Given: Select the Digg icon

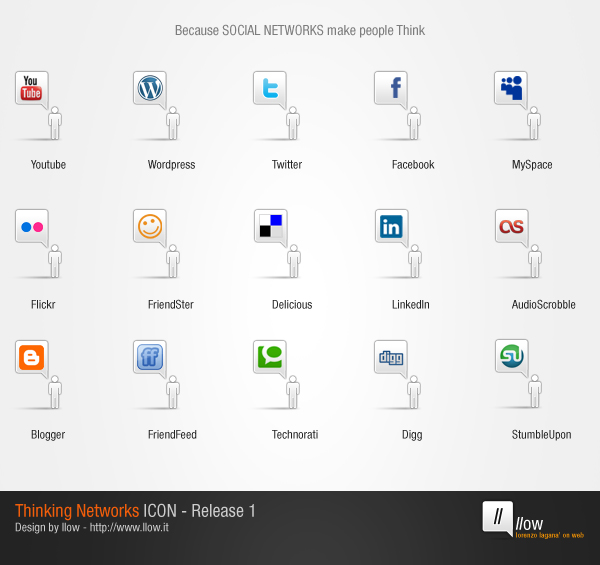Looking at the screenshot, I should (x=391, y=357).
